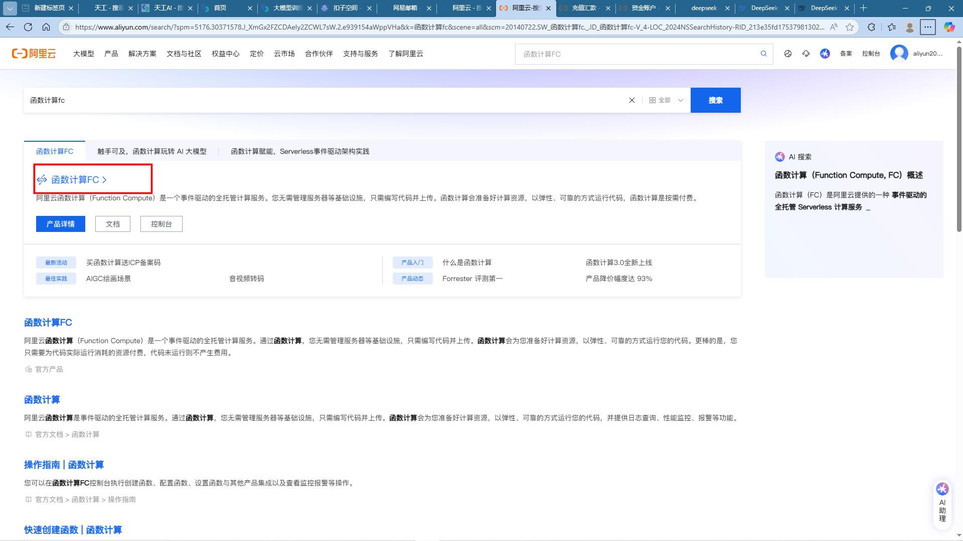Click the round globe icon beside header search
Viewport: 963px width, 541px height.
point(787,53)
